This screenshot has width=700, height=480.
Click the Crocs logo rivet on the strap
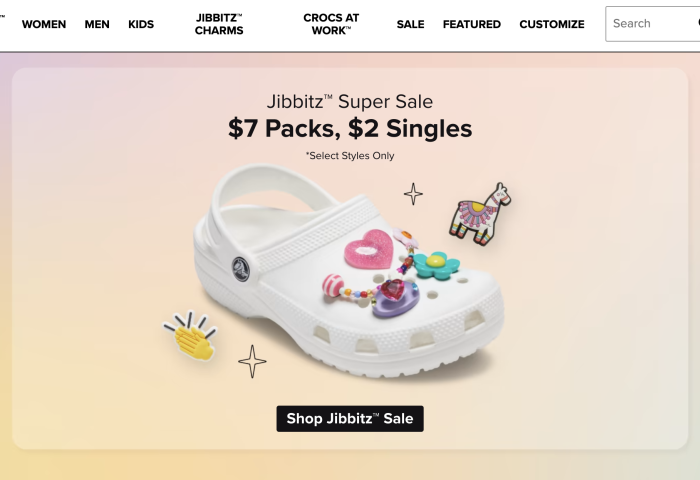tap(241, 269)
